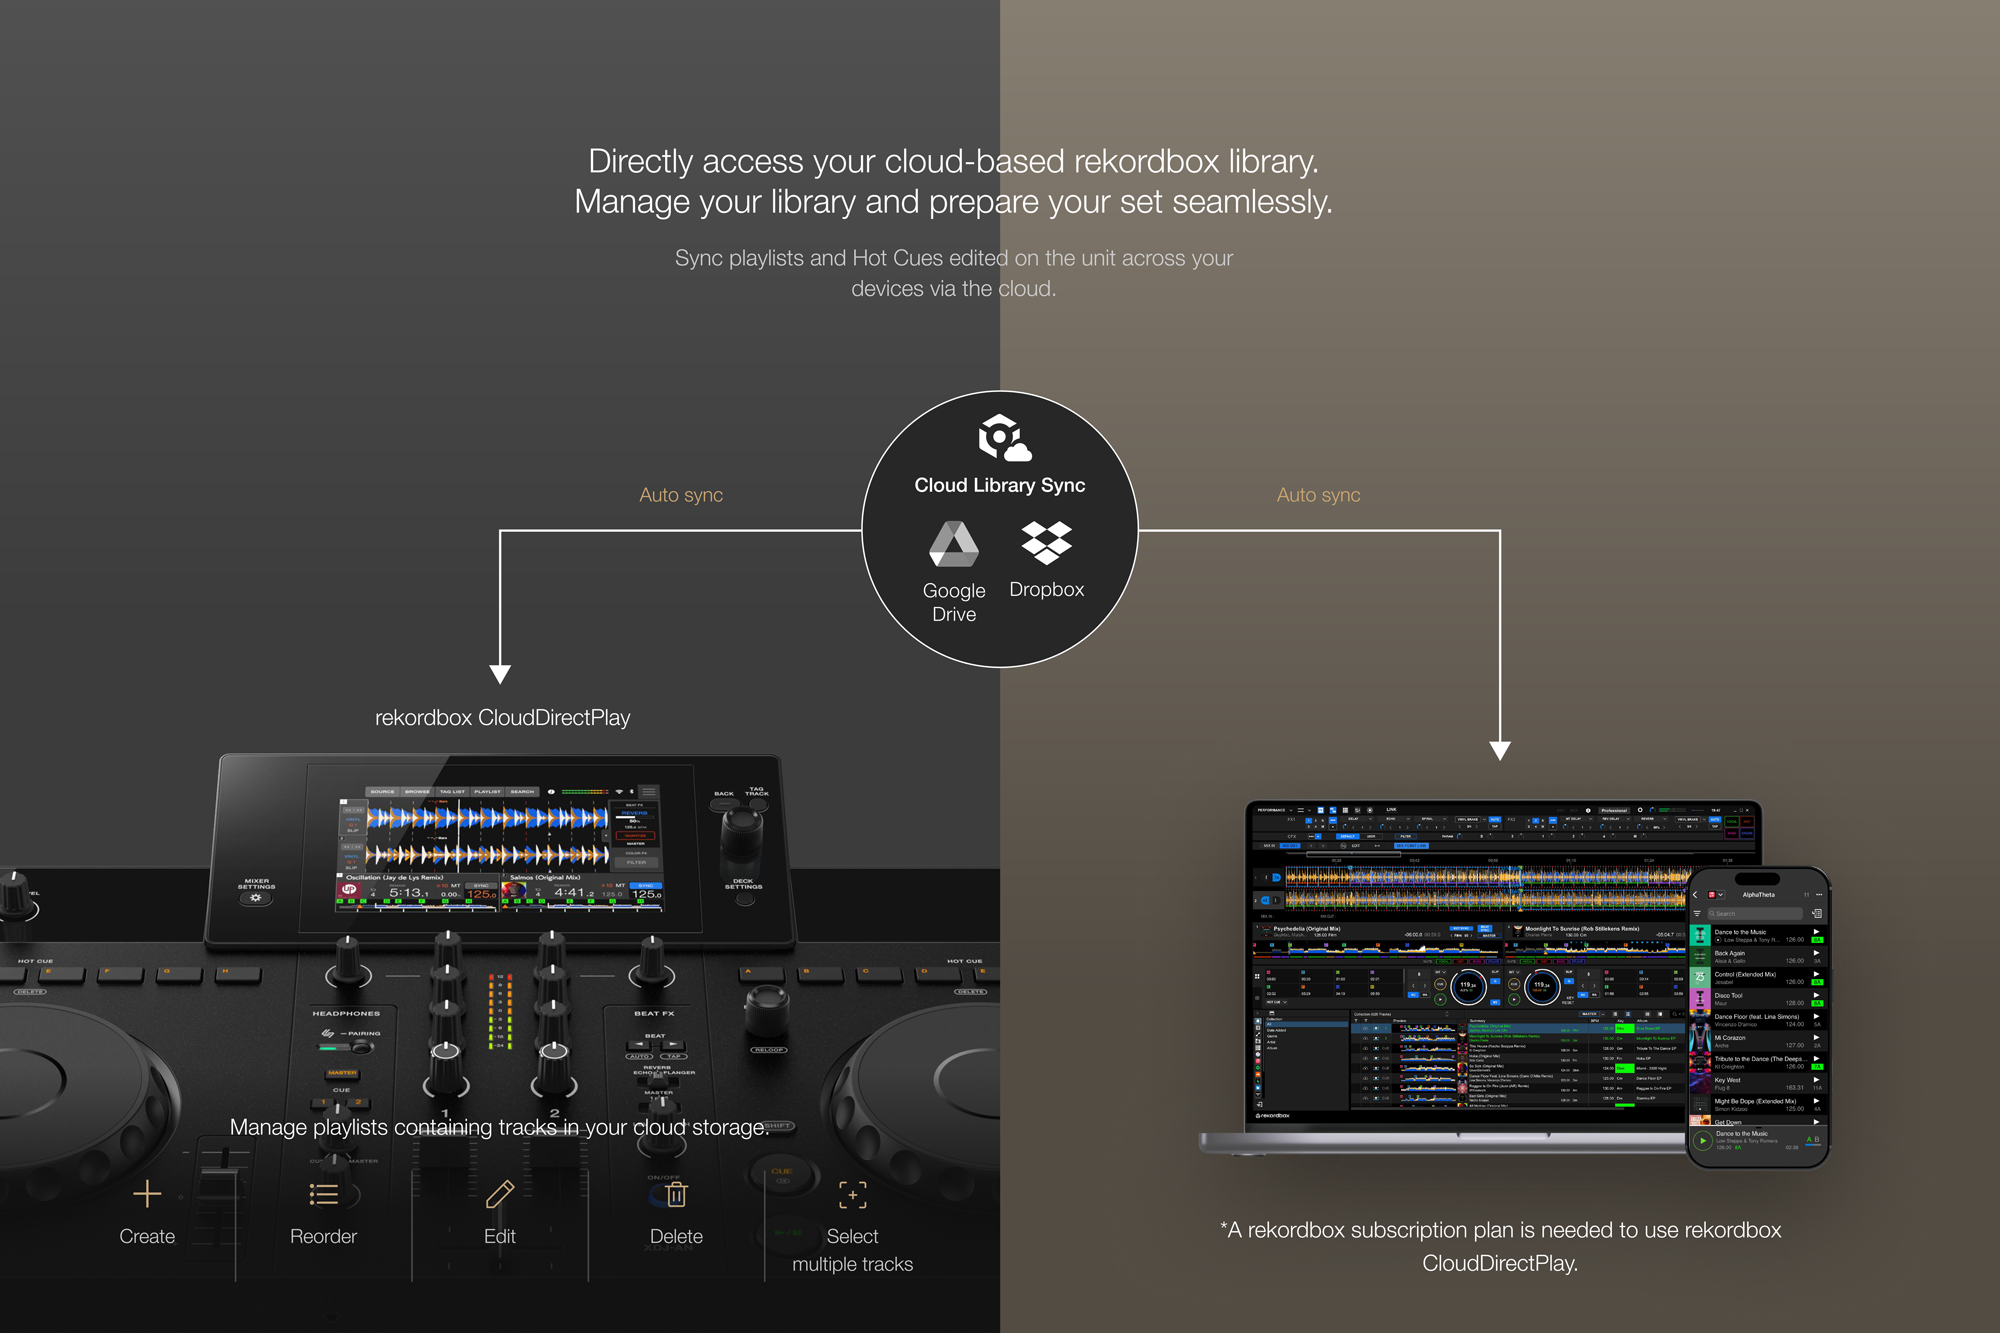The height and width of the screenshot is (1333, 2000).
Task: Toggle the orange MASTER headphones button
Action: (342, 1073)
